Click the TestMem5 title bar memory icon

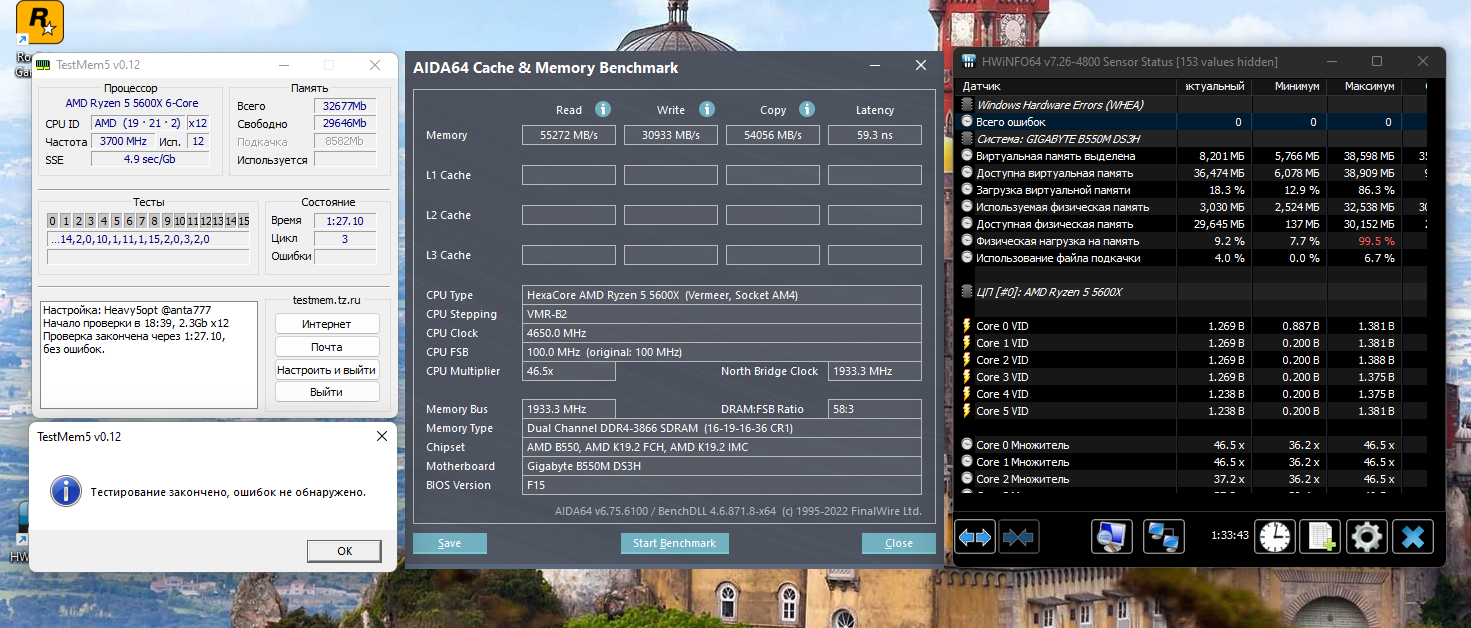(x=44, y=65)
